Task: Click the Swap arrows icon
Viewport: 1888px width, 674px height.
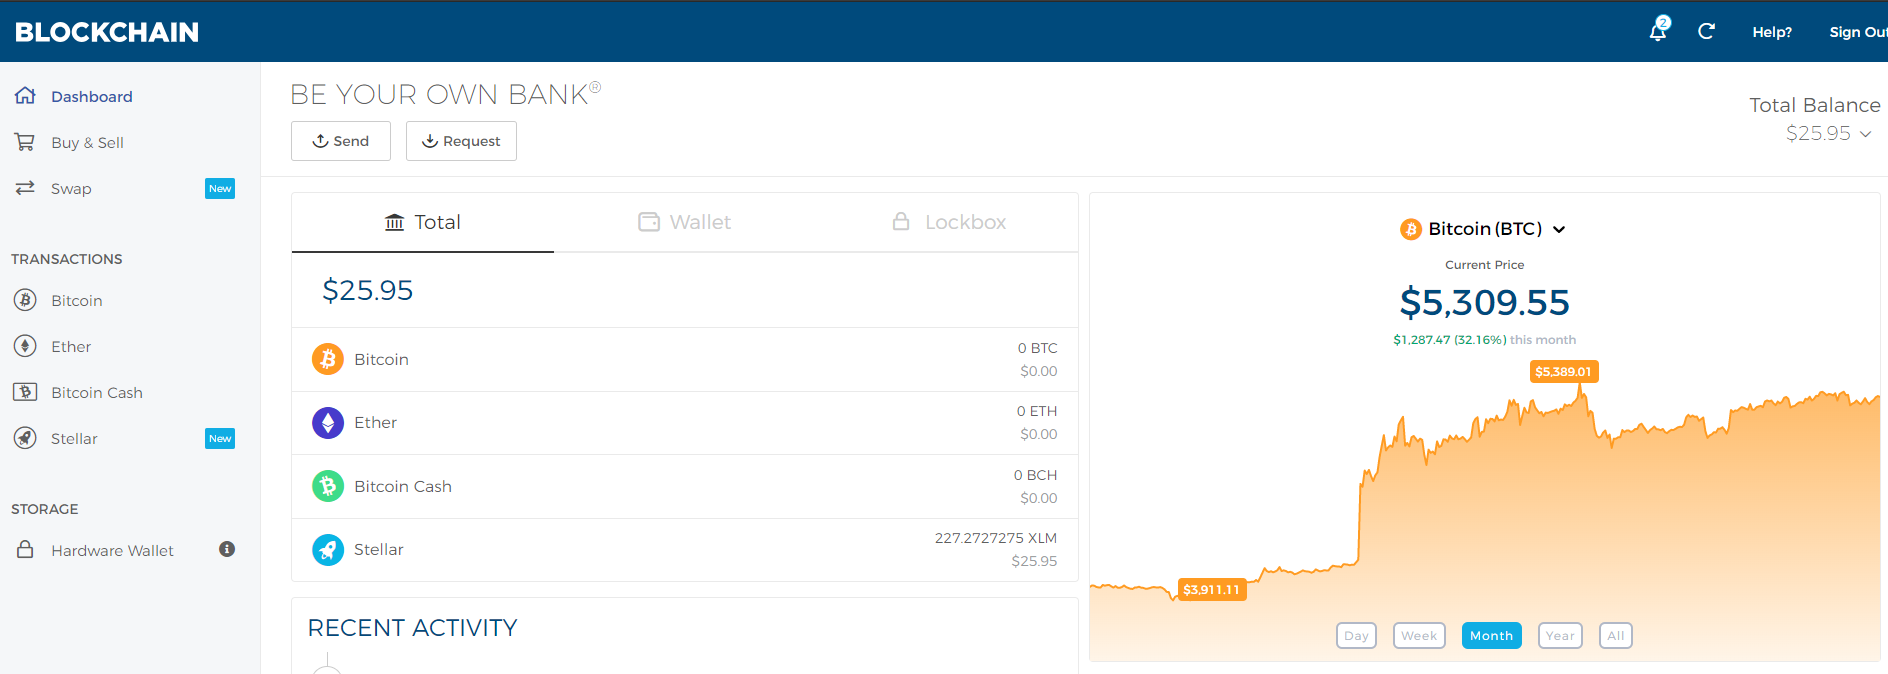Action: 25,188
